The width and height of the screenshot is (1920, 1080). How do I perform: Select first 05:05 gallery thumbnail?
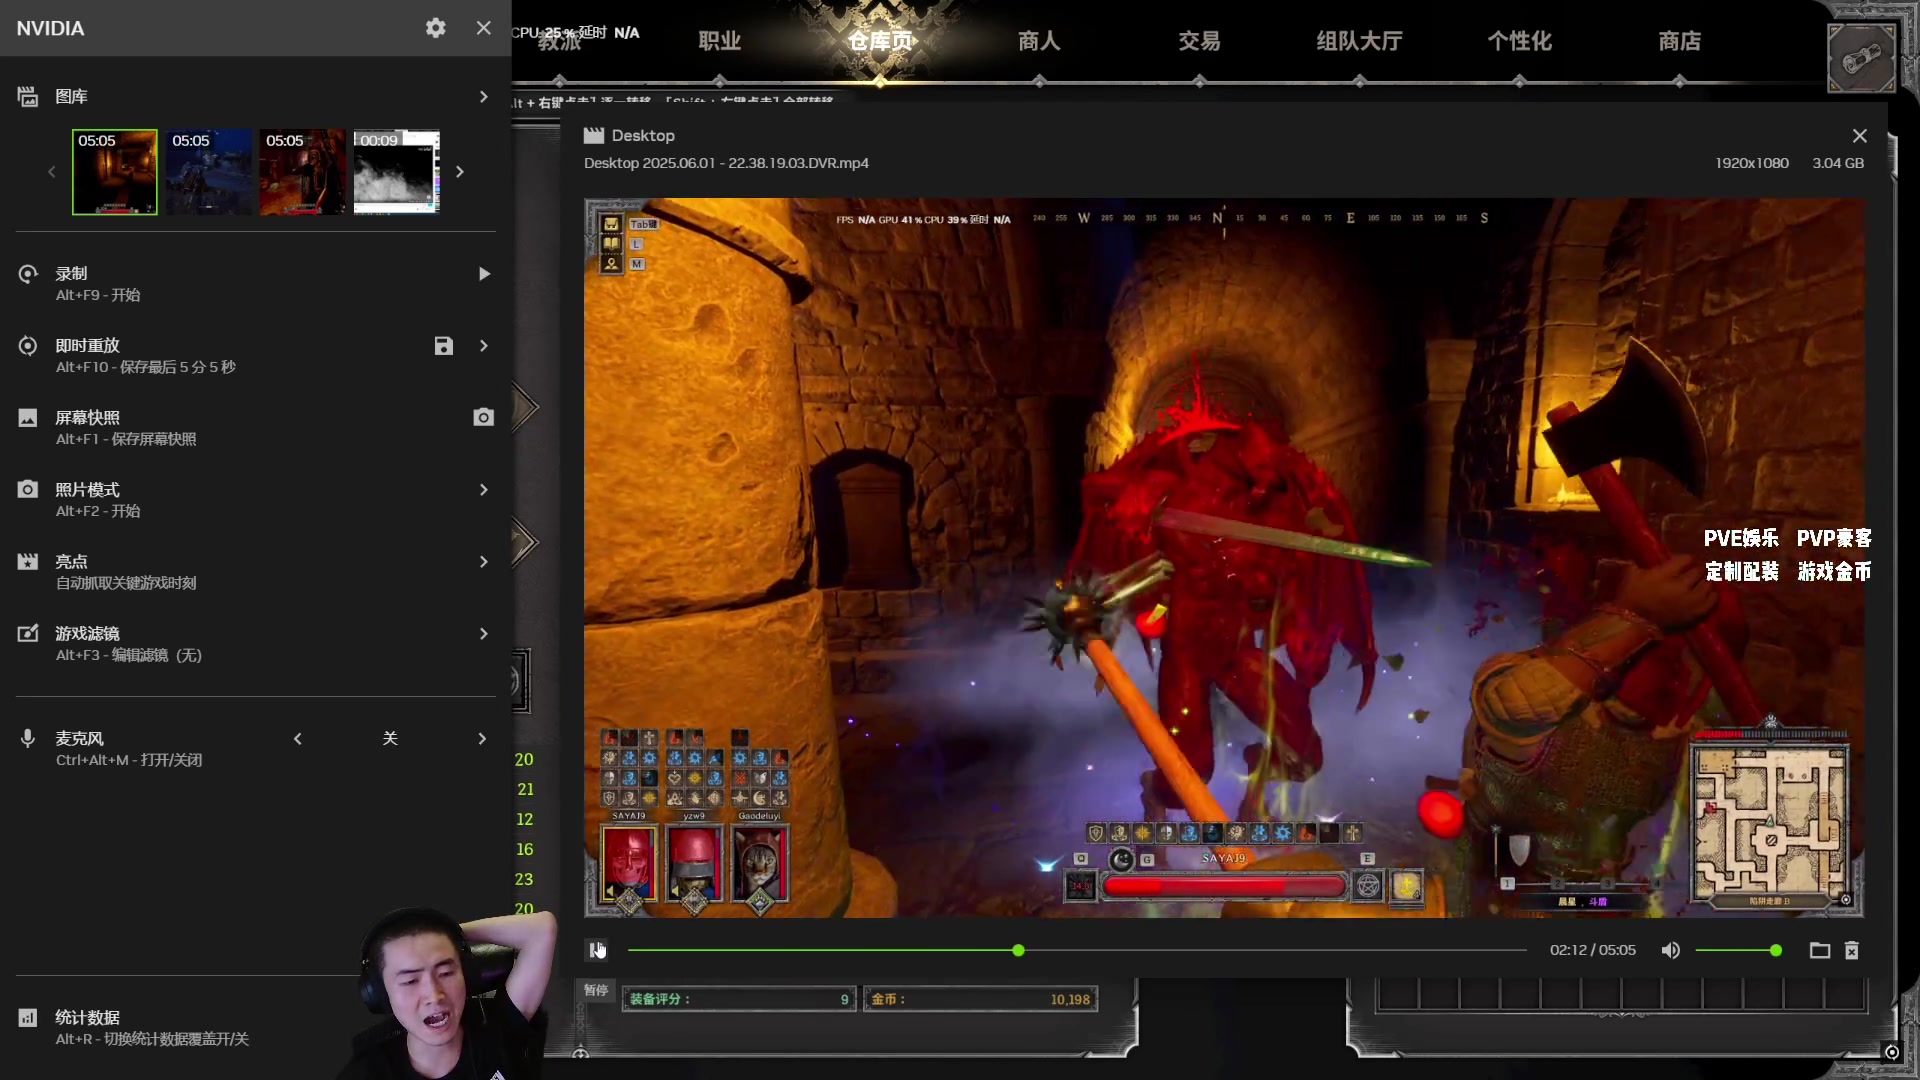[x=115, y=172]
